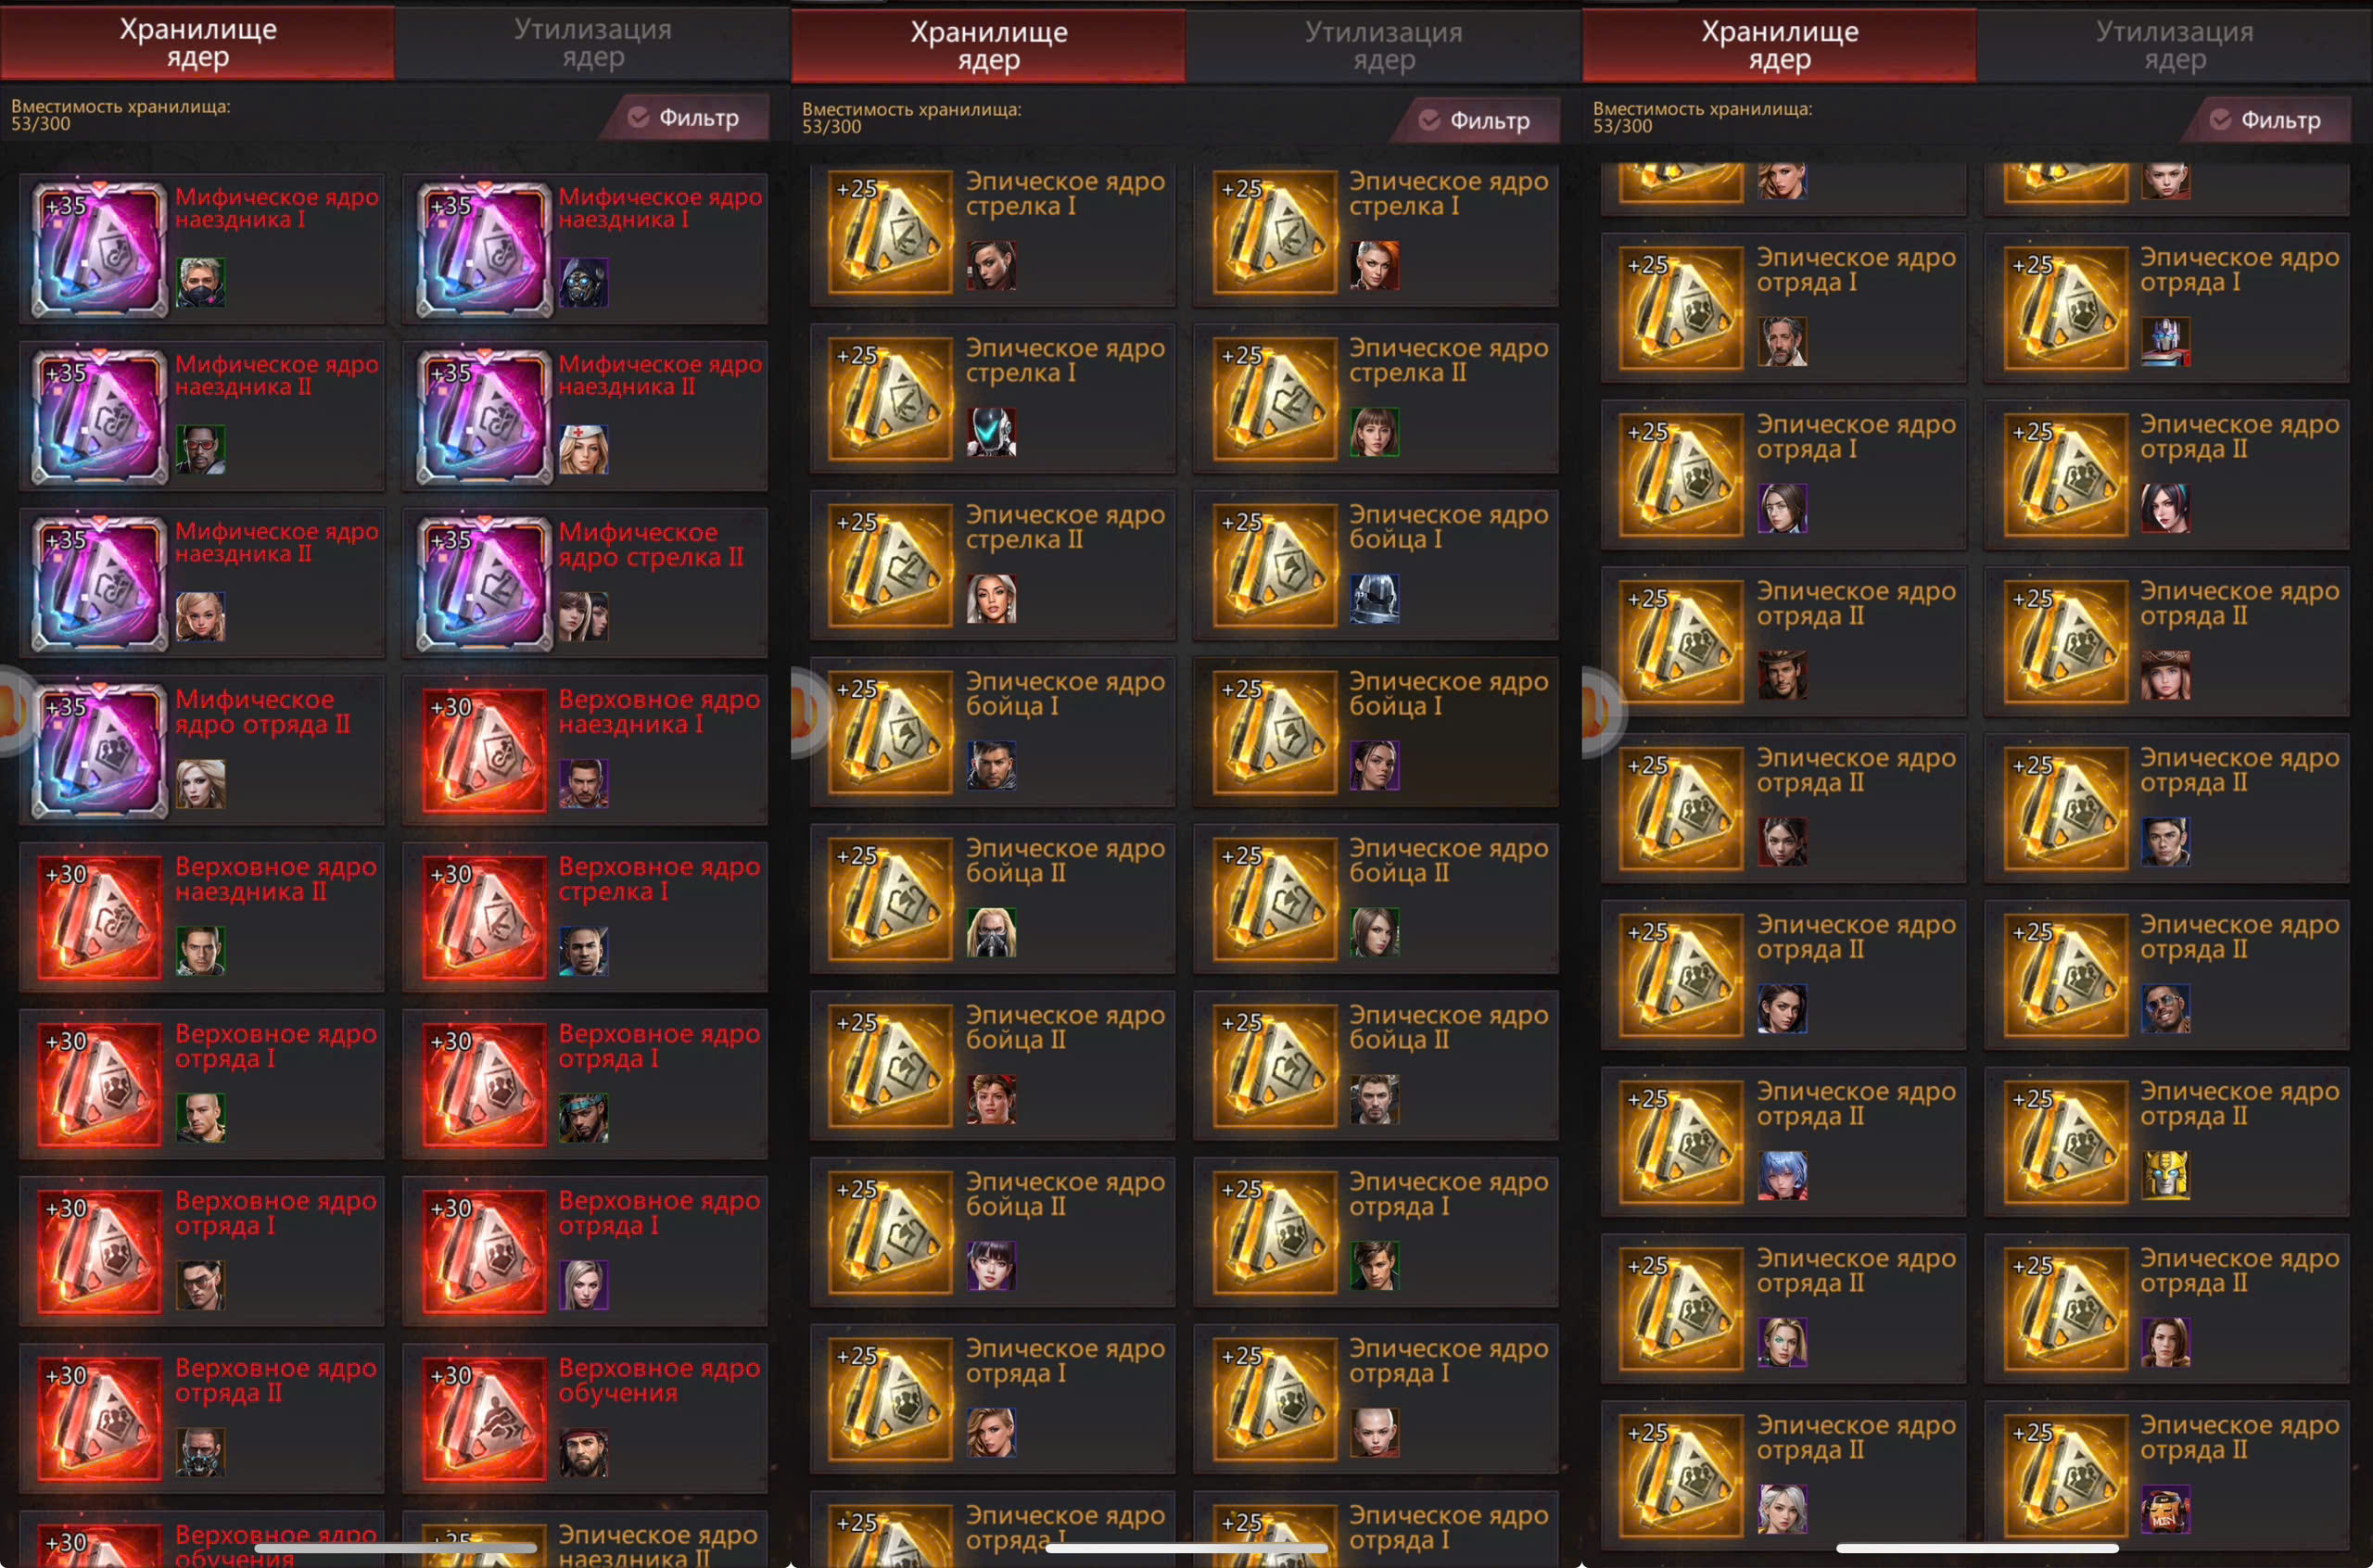Open the Bumblebee hero avatar on Эпическое ядро отряда II

[x=2165, y=1176]
